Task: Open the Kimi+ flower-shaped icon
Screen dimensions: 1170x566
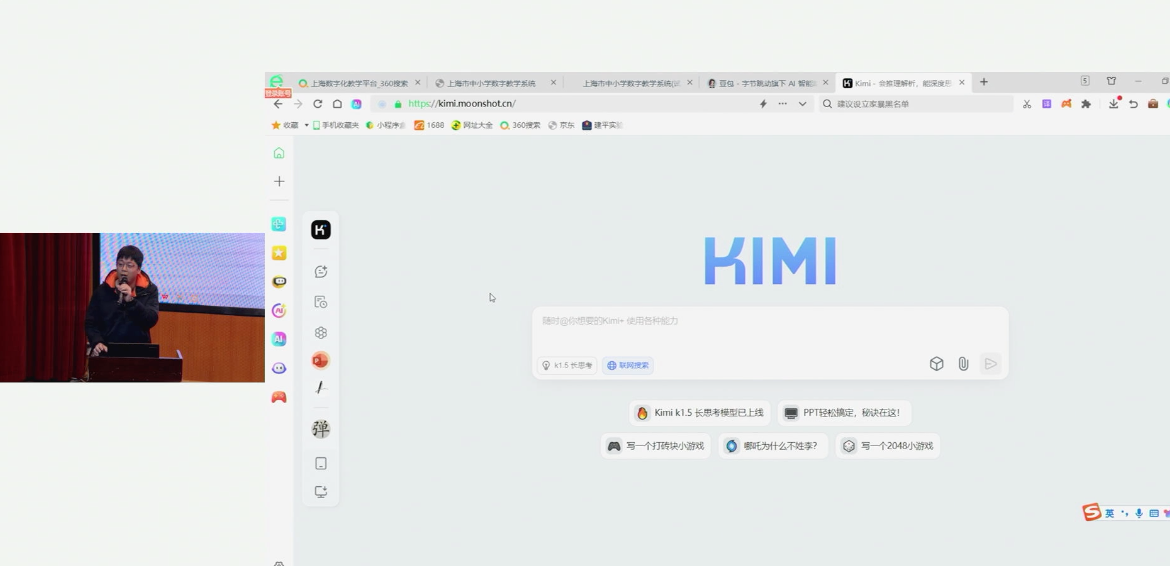Action: (x=321, y=333)
